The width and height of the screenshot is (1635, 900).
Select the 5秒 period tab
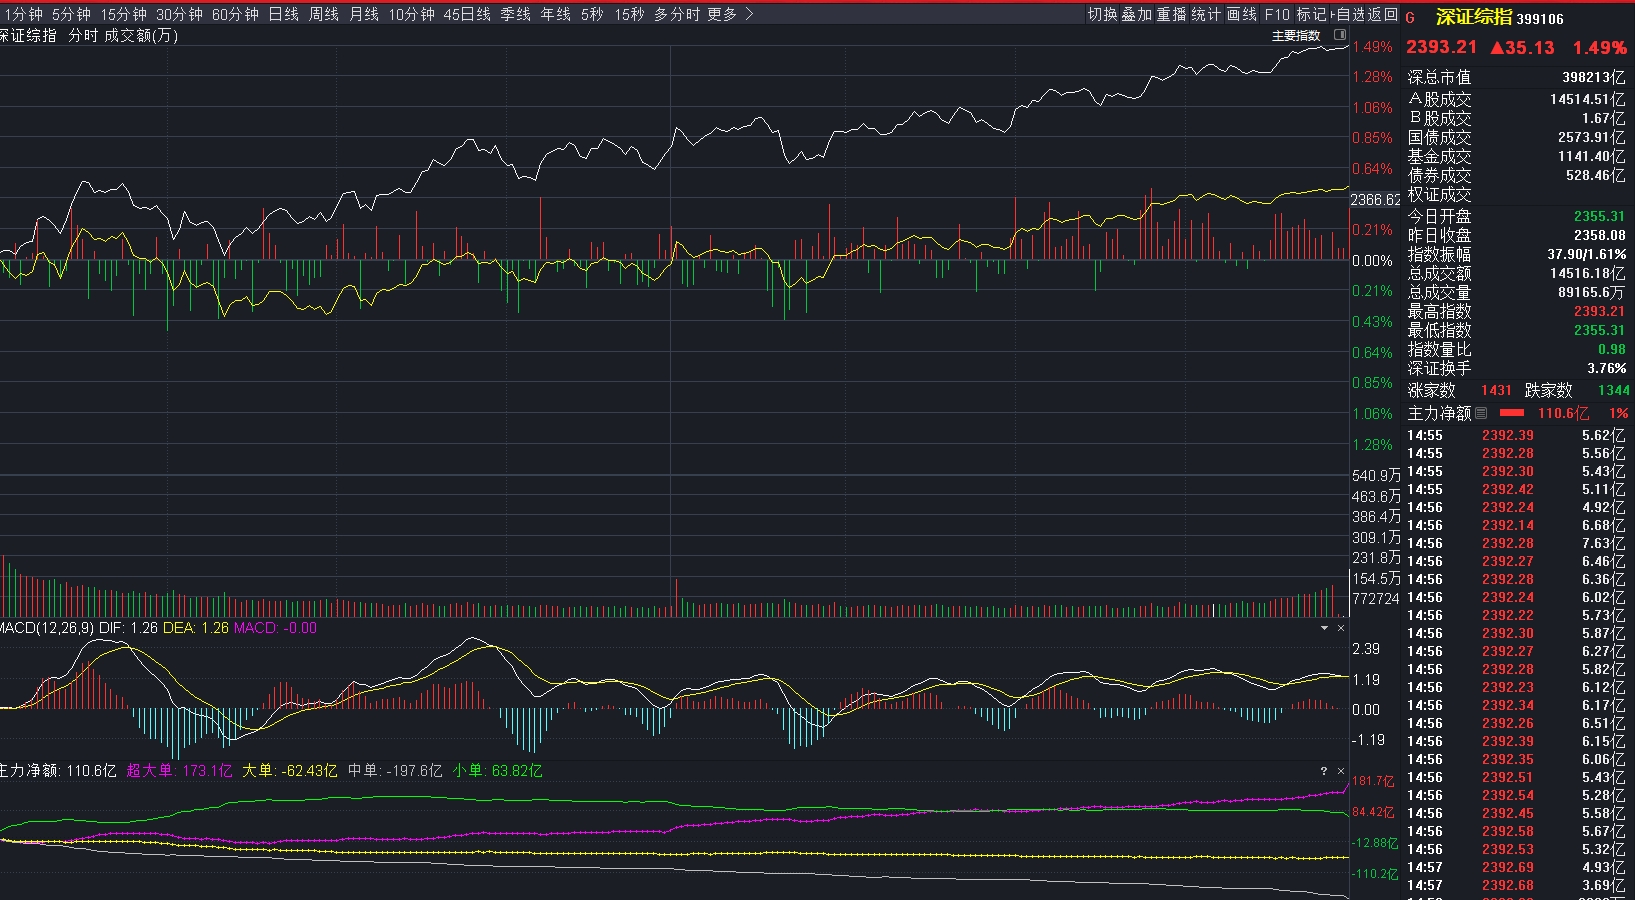(592, 14)
